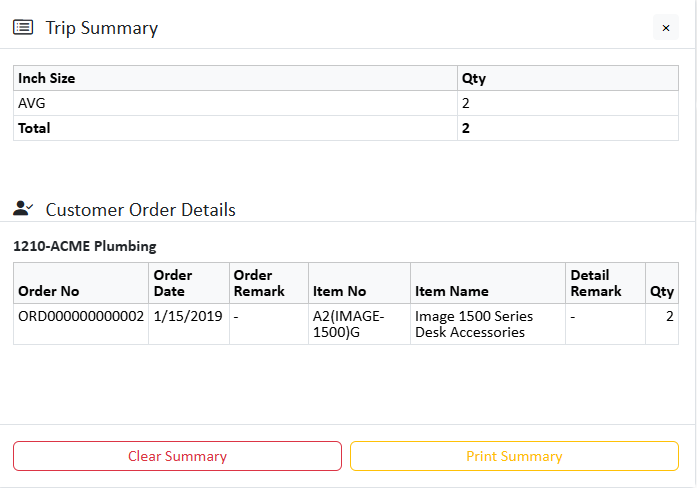Click the Qty header in size table
This screenshot has height=488, width=697.
[473, 78]
